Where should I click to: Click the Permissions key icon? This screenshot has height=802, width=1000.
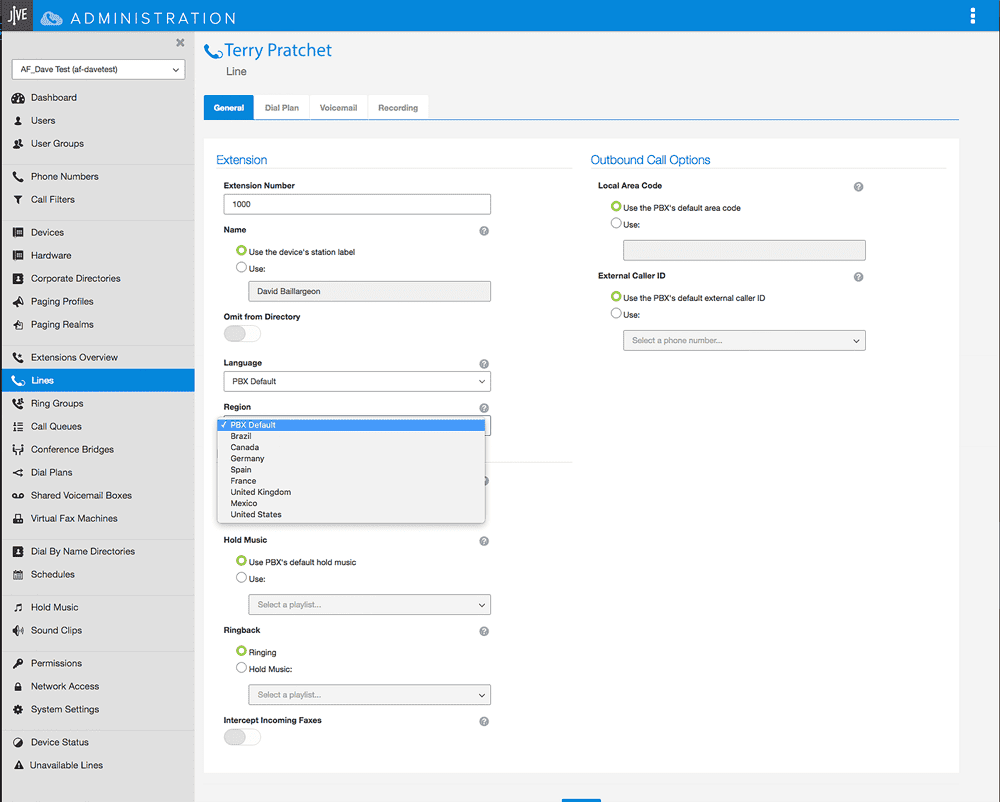18,664
